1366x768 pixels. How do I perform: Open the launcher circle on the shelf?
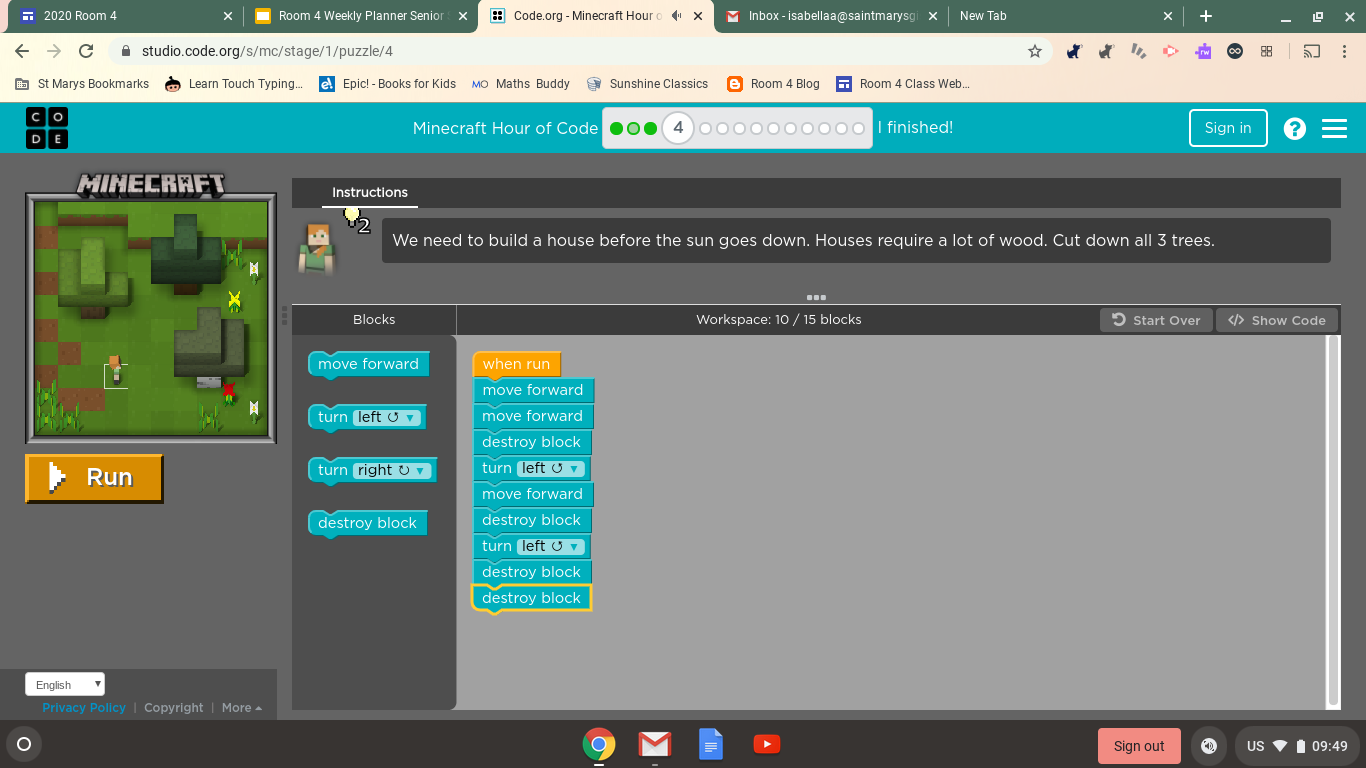coord(24,744)
